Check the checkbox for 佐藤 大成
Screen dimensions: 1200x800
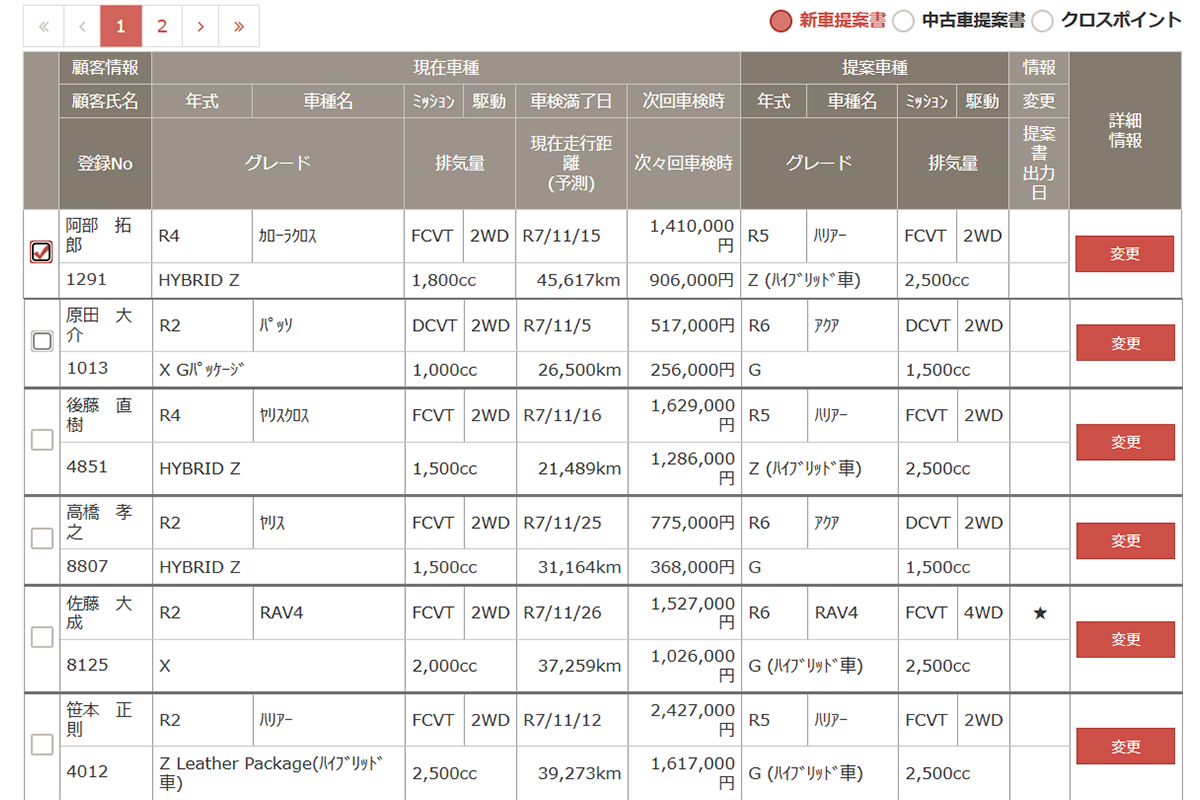tap(42, 637)
